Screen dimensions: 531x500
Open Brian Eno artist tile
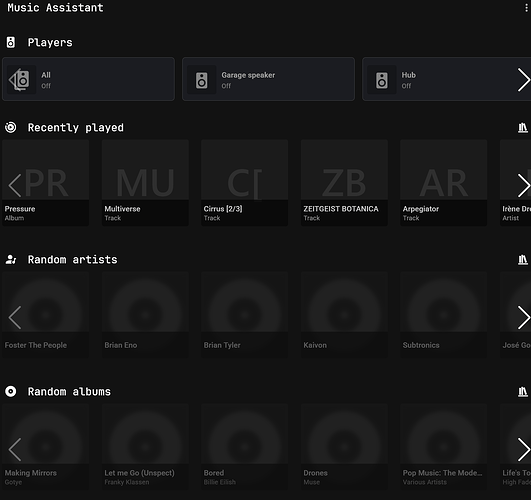coord(145,315)
